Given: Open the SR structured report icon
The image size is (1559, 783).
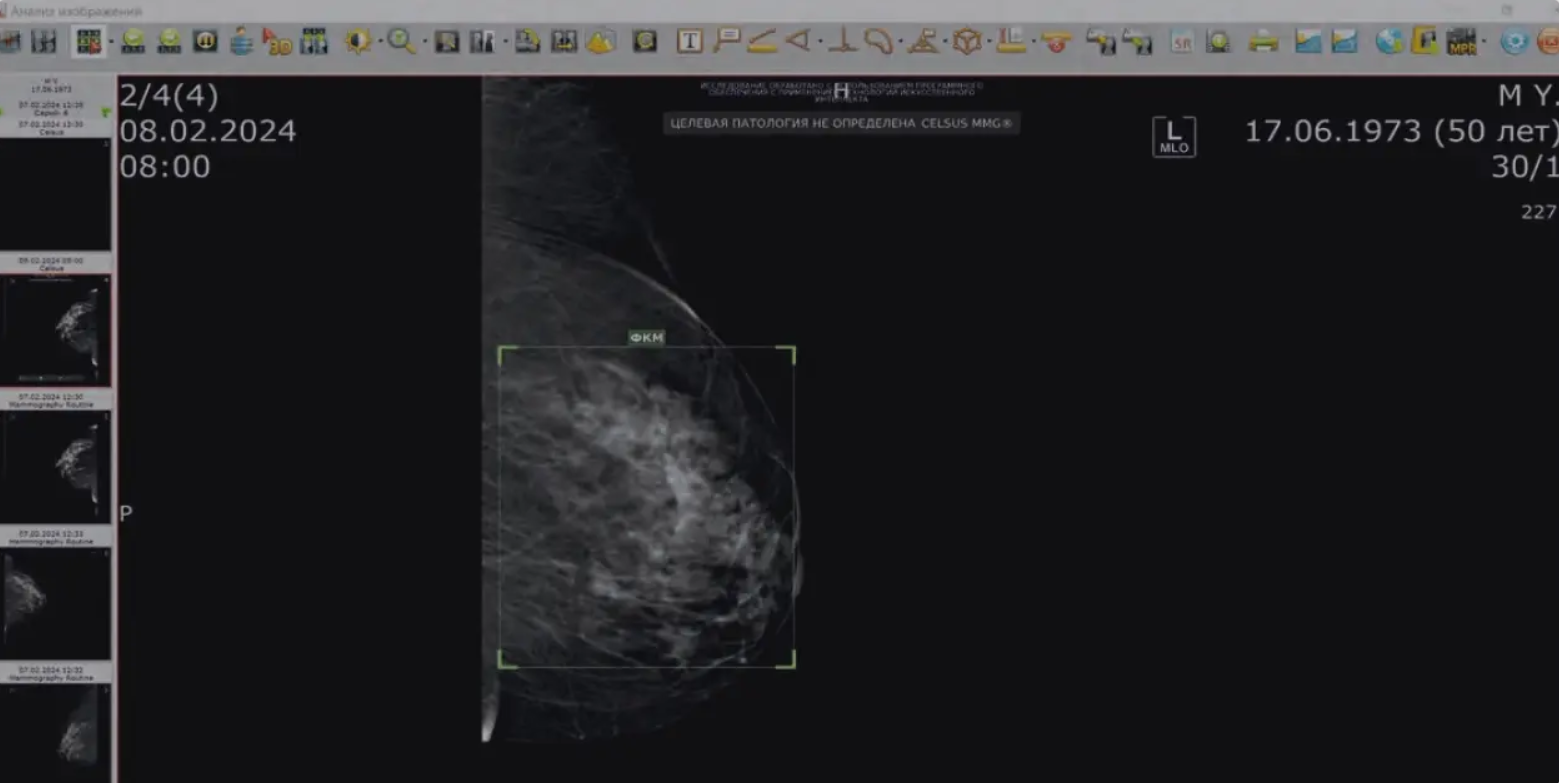Looking at the screenshot, I should (x=1182, y=41).
